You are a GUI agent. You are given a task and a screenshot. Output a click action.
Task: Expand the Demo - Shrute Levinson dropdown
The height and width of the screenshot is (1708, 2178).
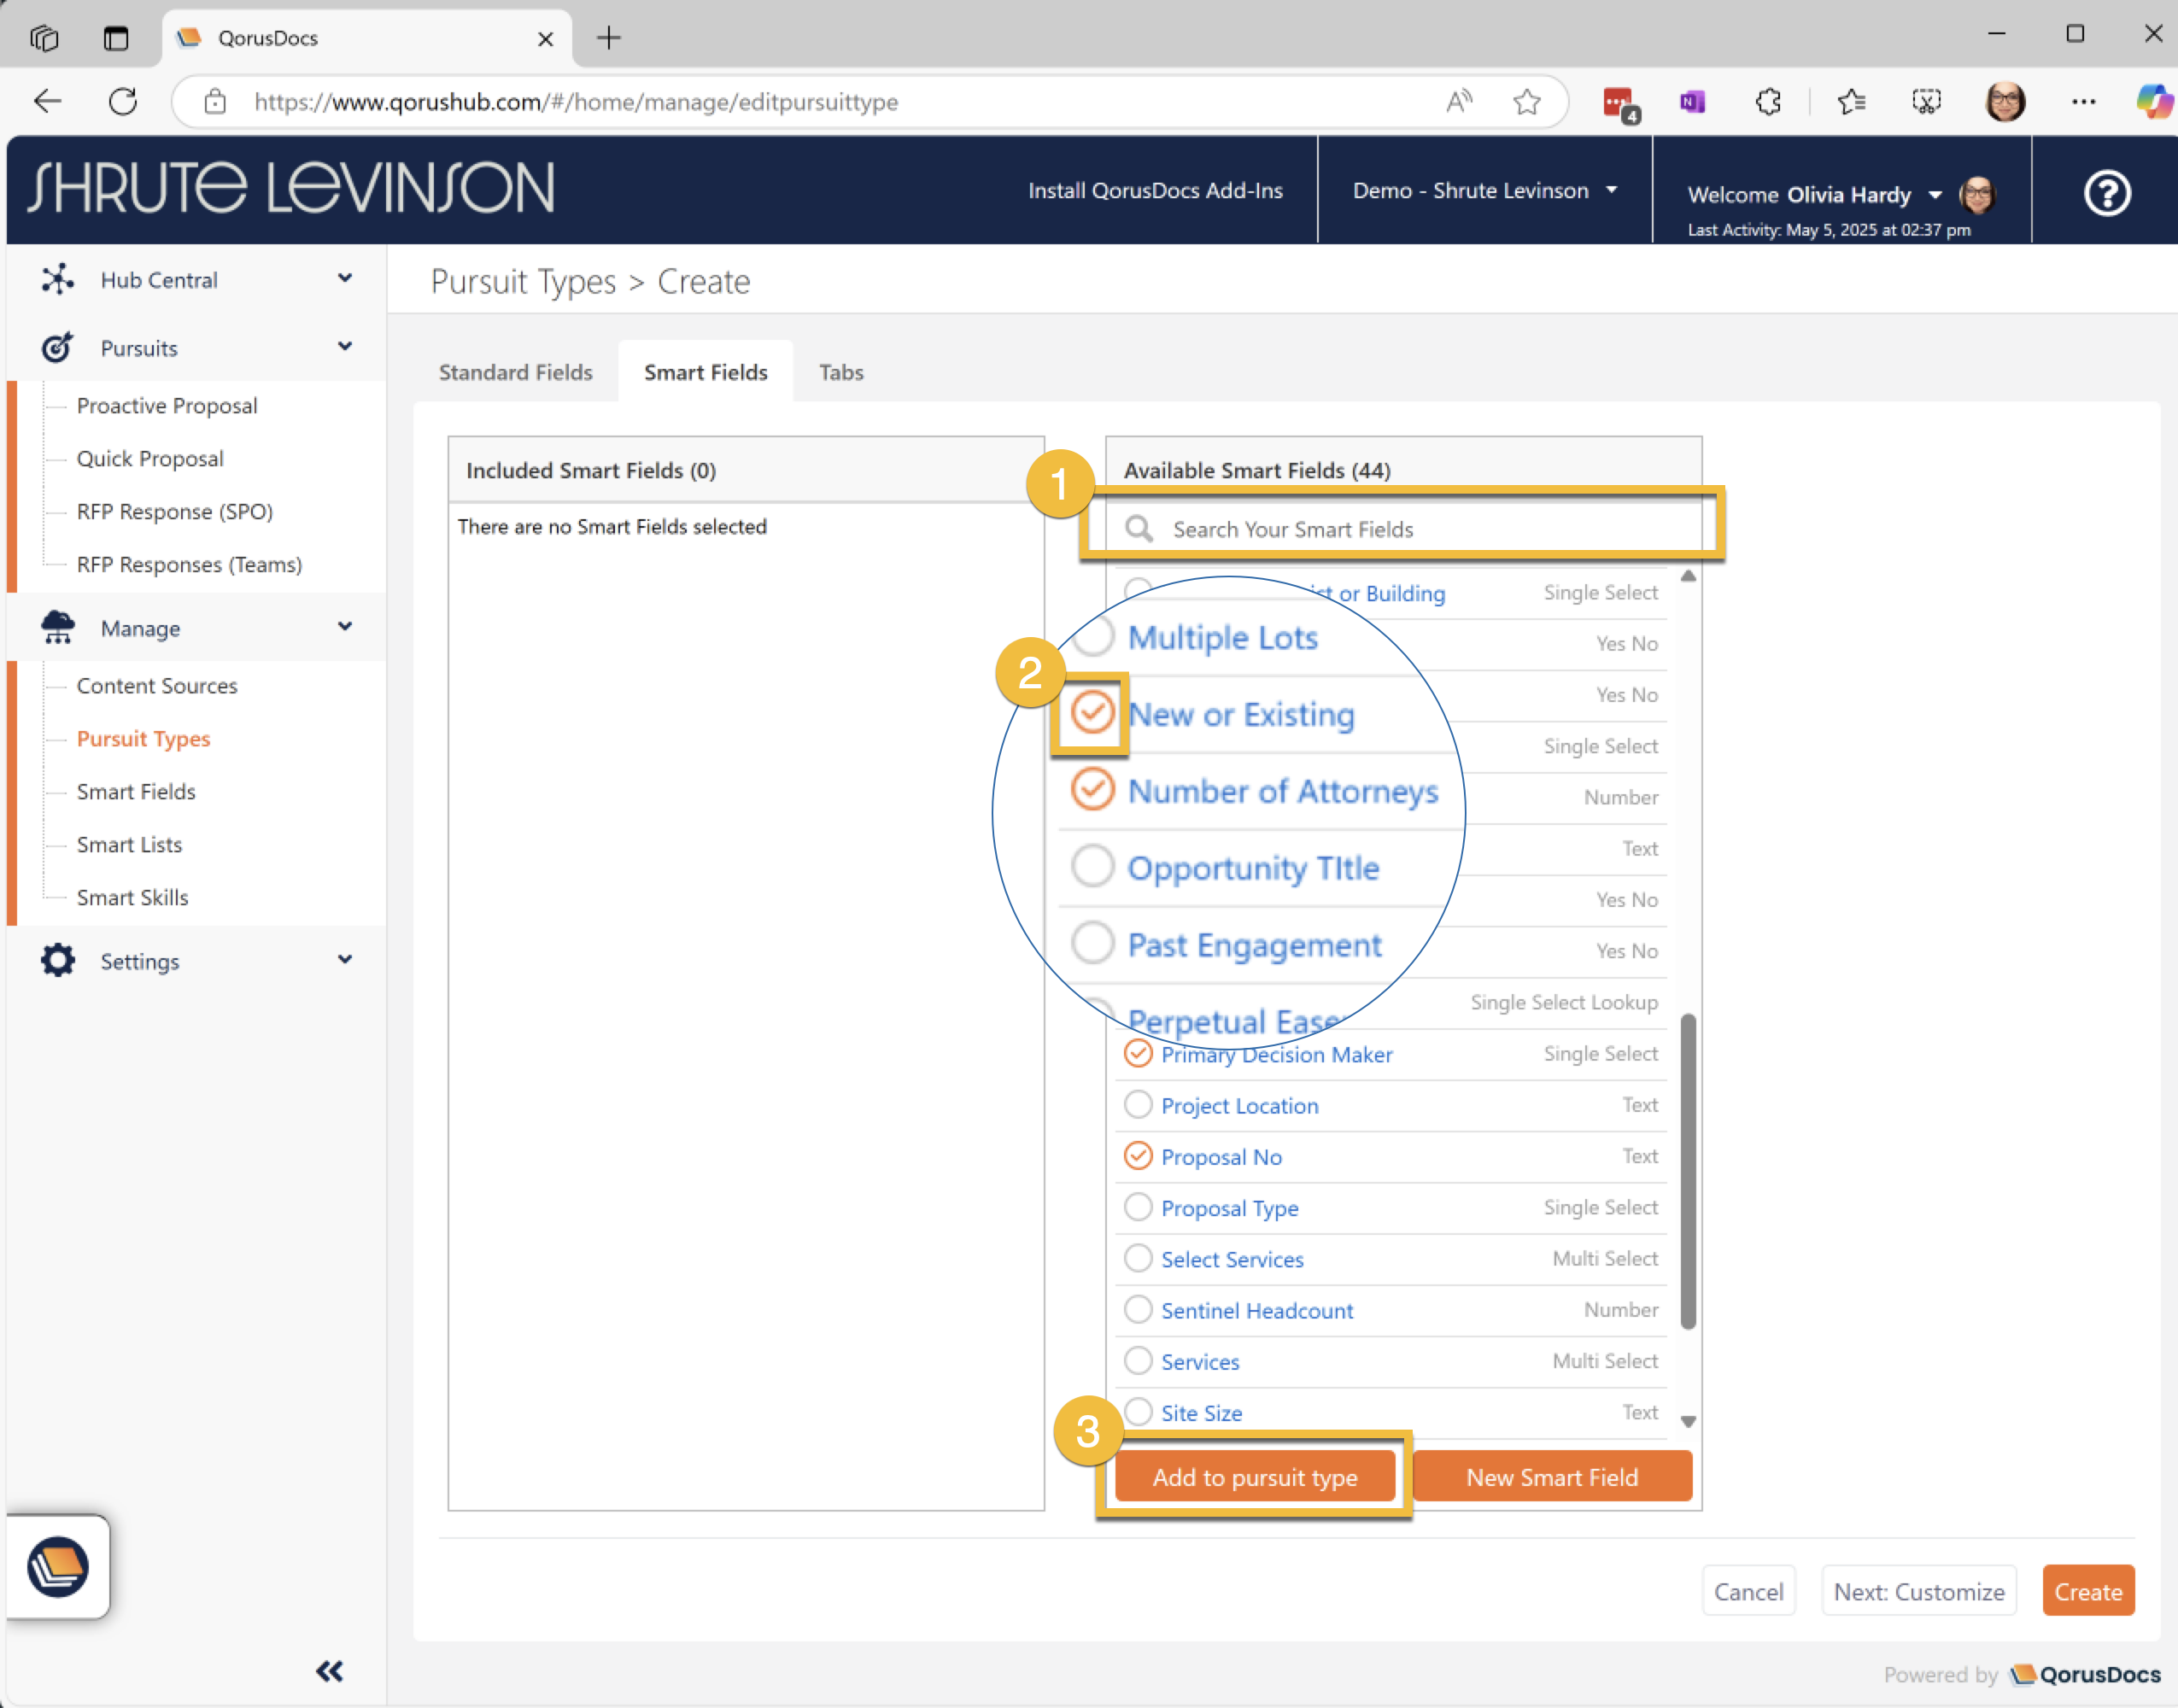click(1485, 190)
